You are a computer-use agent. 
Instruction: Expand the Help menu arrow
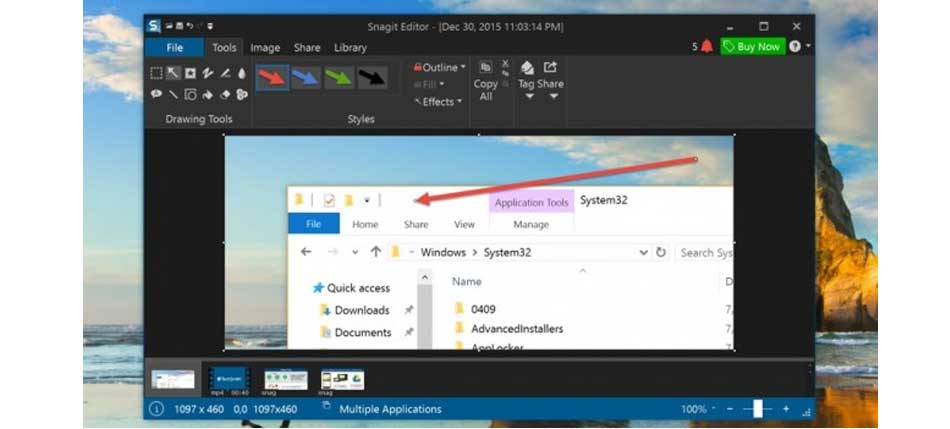point(808,46)
